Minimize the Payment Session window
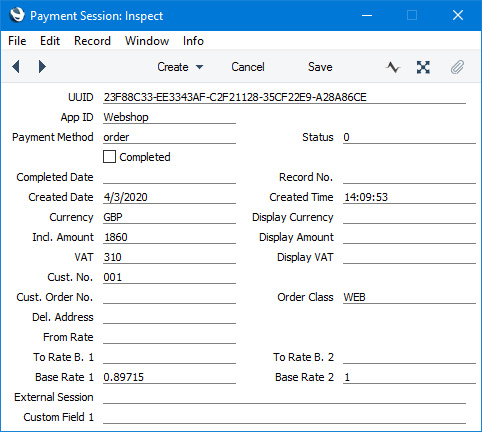 (367, 15)
